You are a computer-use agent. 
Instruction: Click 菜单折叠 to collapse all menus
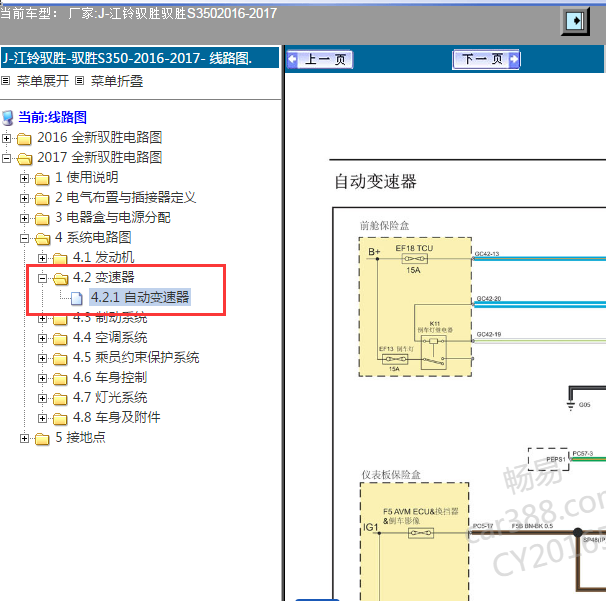coord(117,81)
